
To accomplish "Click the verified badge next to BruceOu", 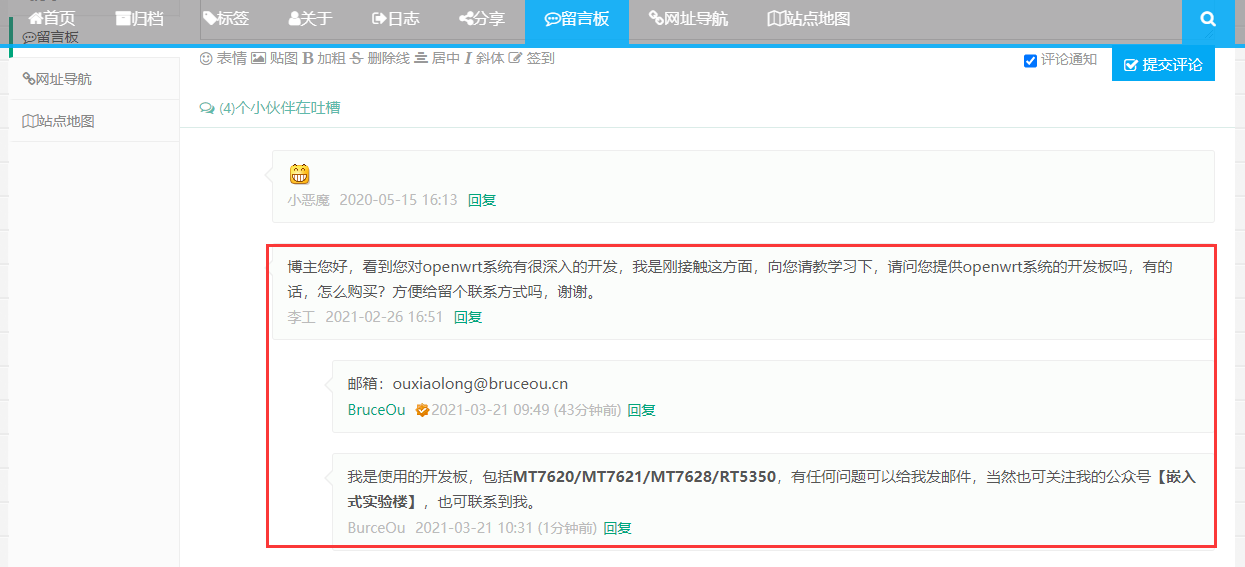I will coord(422,410).
